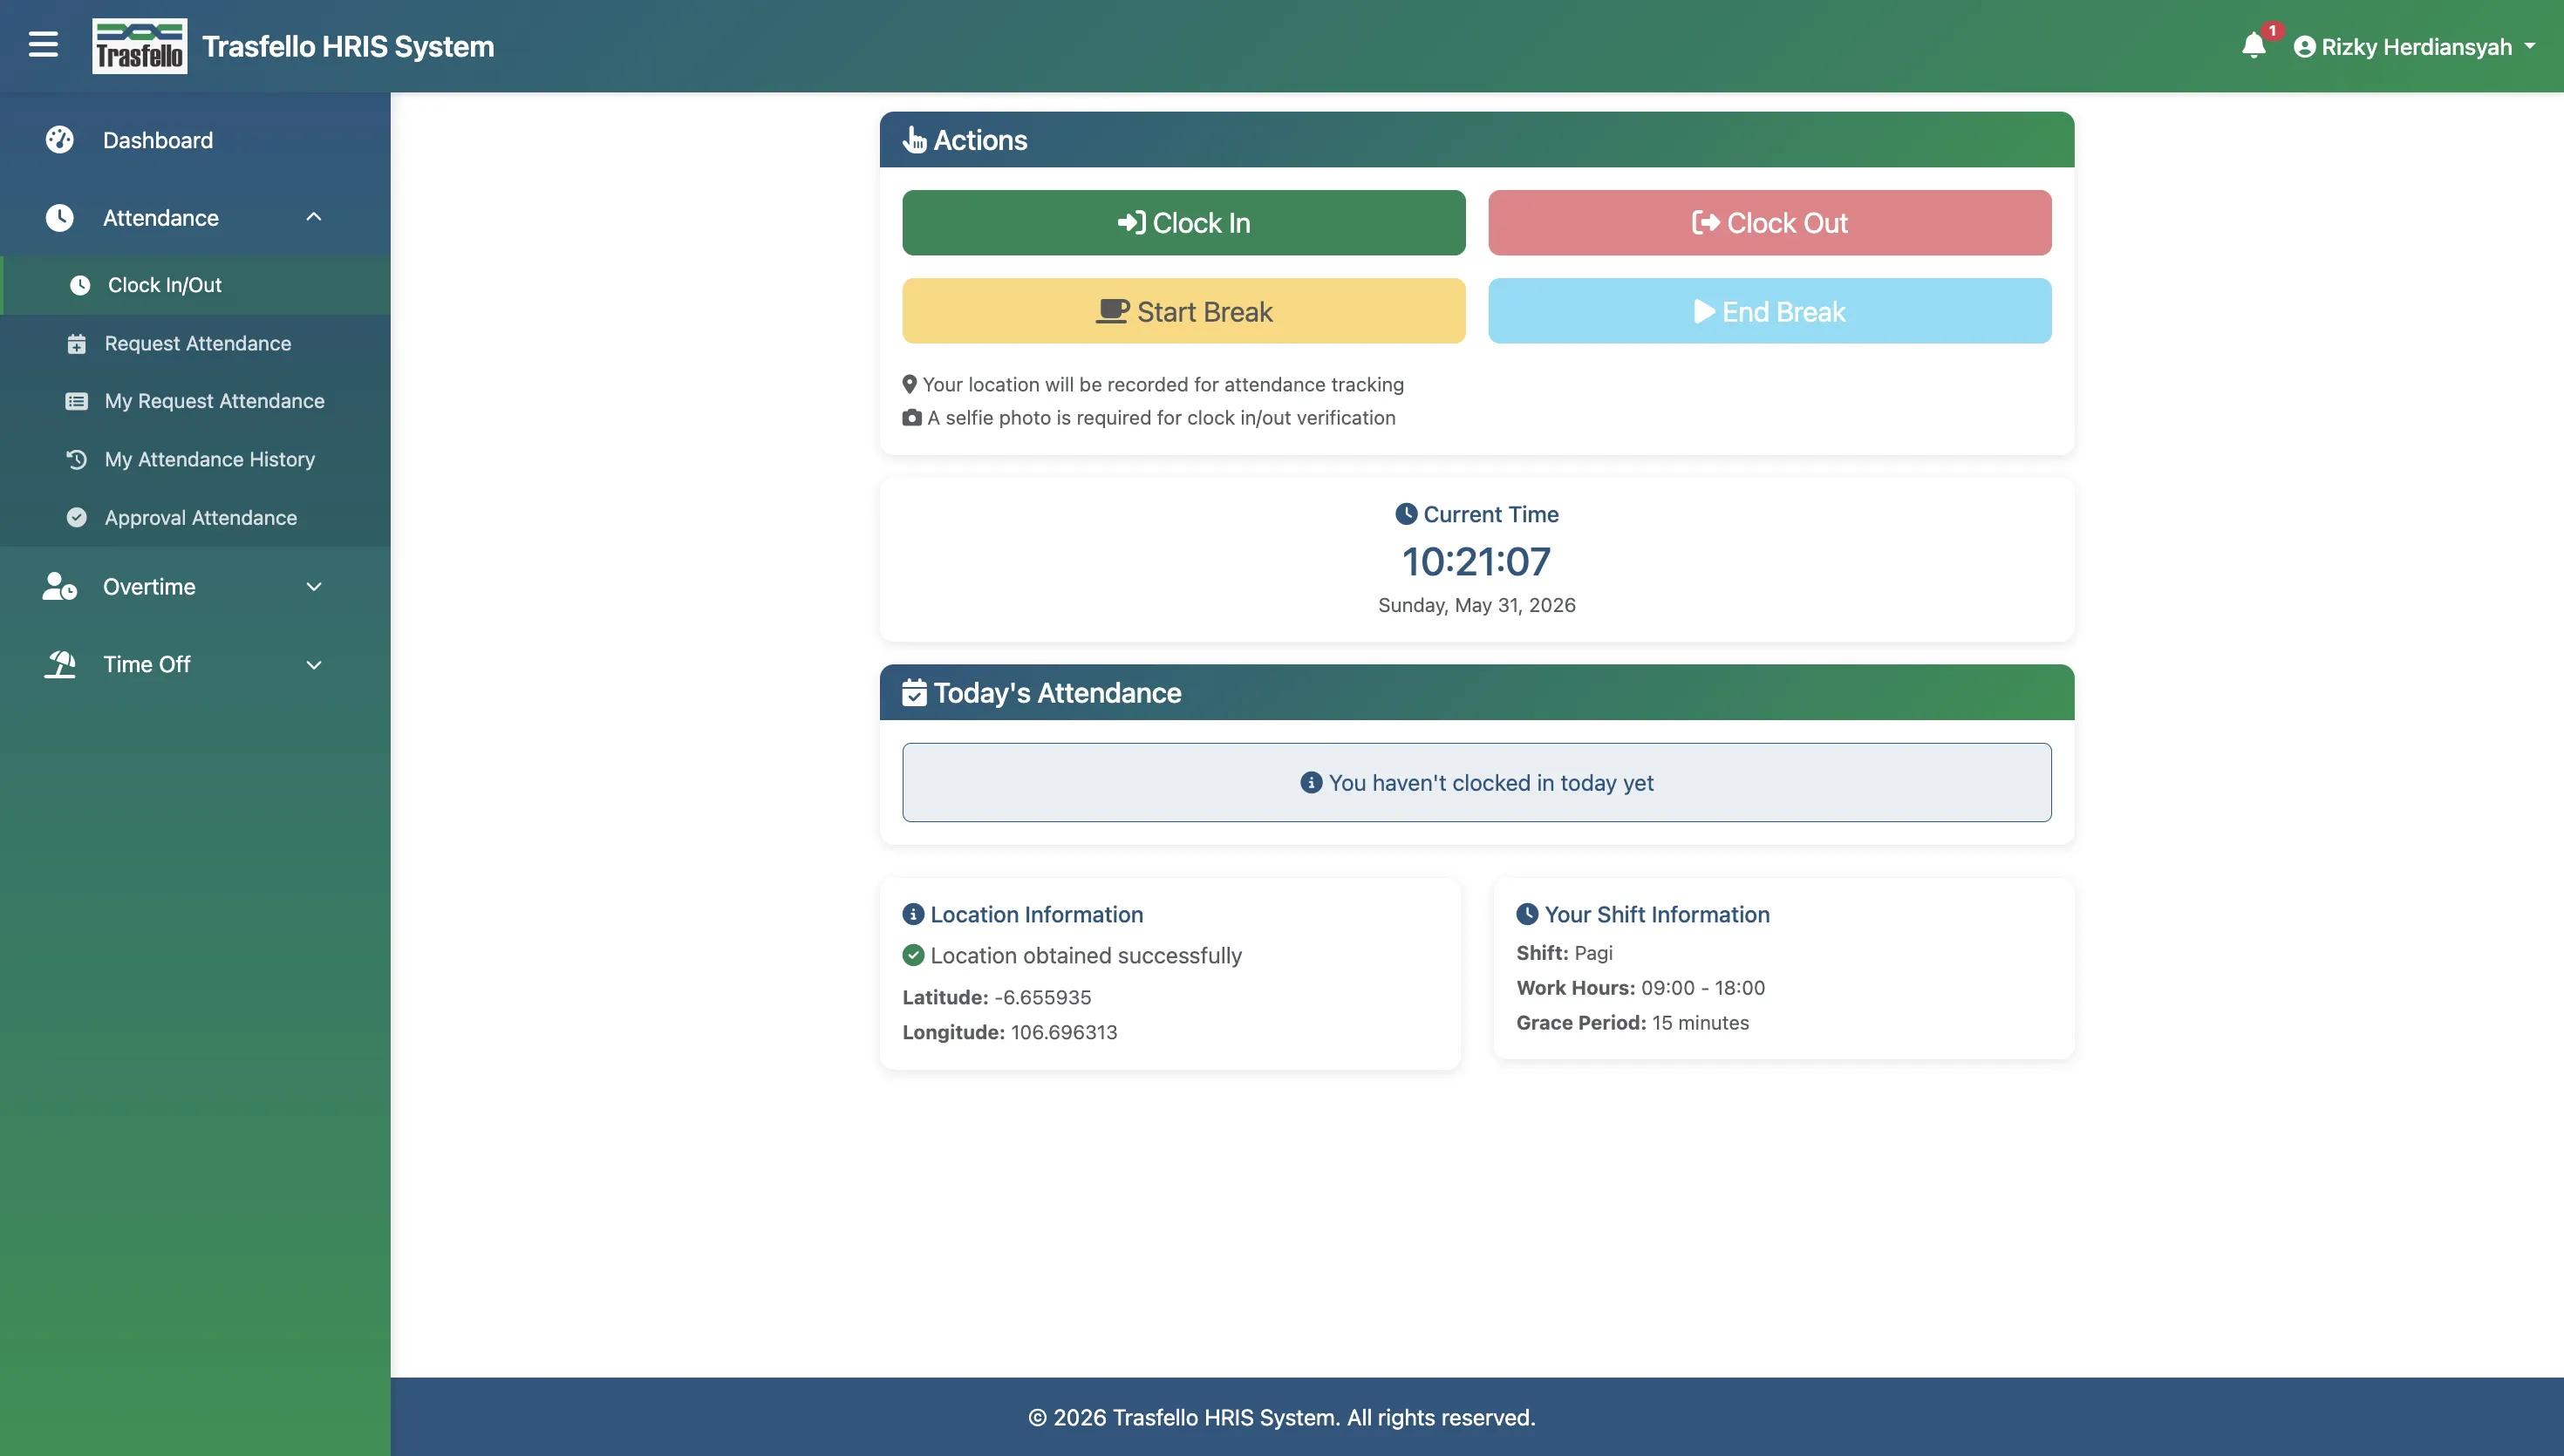Click the 10:21:07 time display
The height and width of the screenshot is (1456, 2564).
click(x=1476, y=561)
